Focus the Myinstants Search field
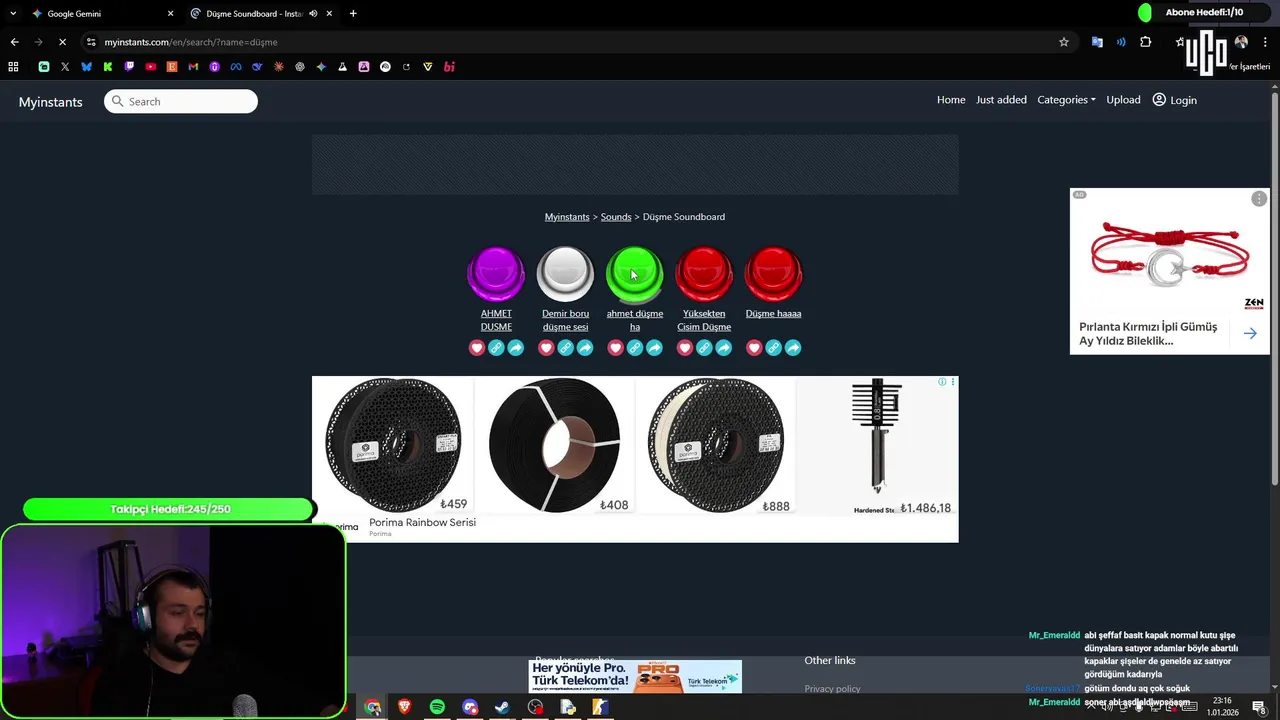The height and width of the screenshot is (720, 1280). coord(181,101)
